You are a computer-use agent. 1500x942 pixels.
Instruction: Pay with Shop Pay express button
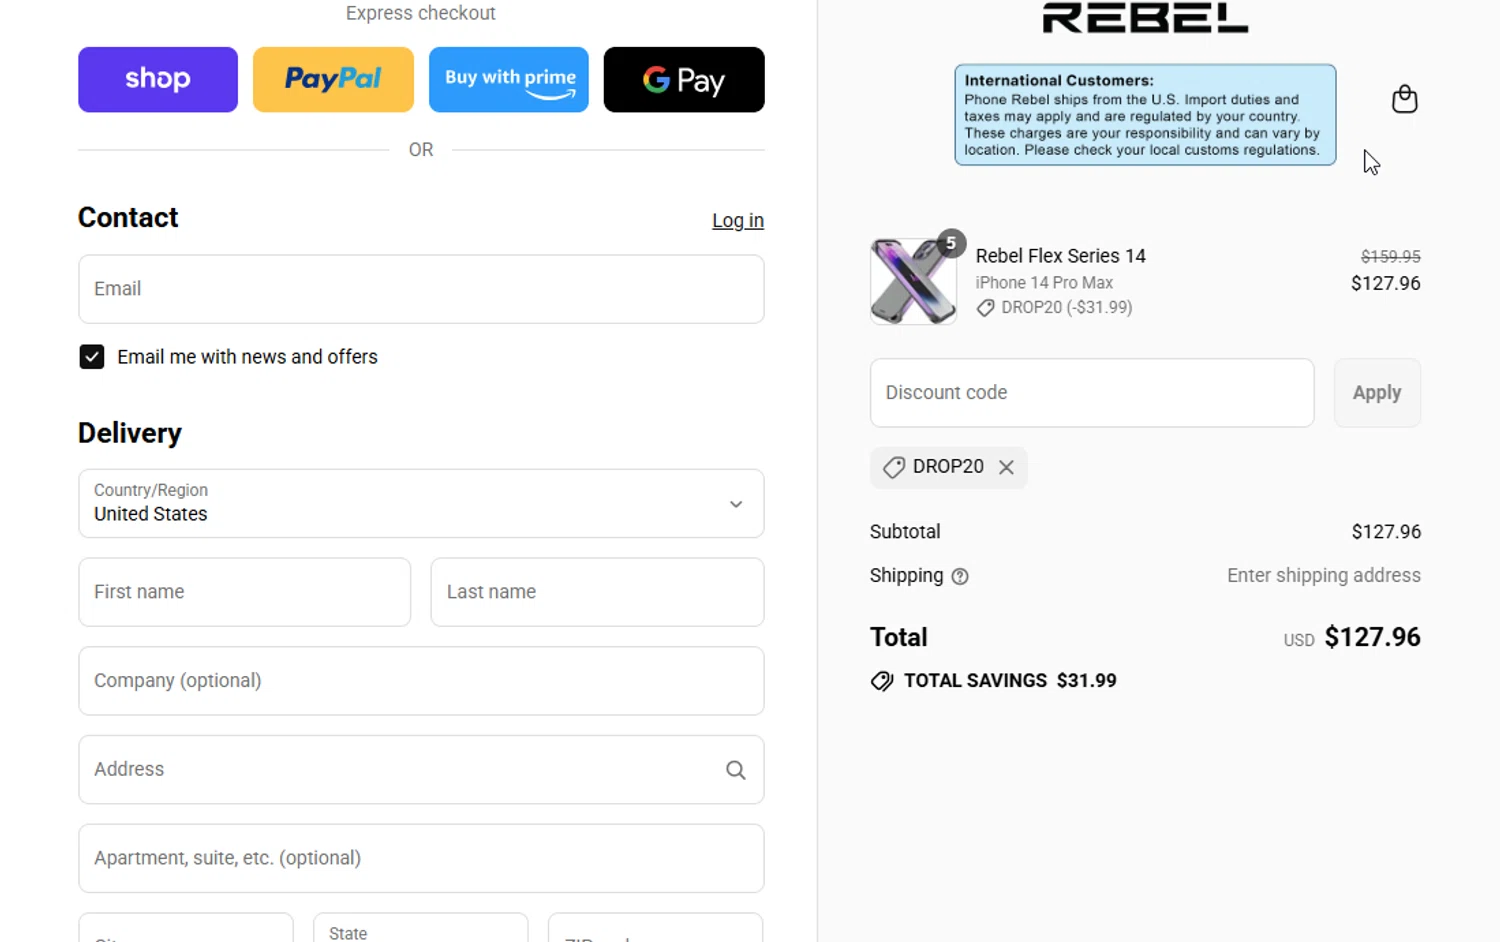pyautogui.click(x=158, y=79)
